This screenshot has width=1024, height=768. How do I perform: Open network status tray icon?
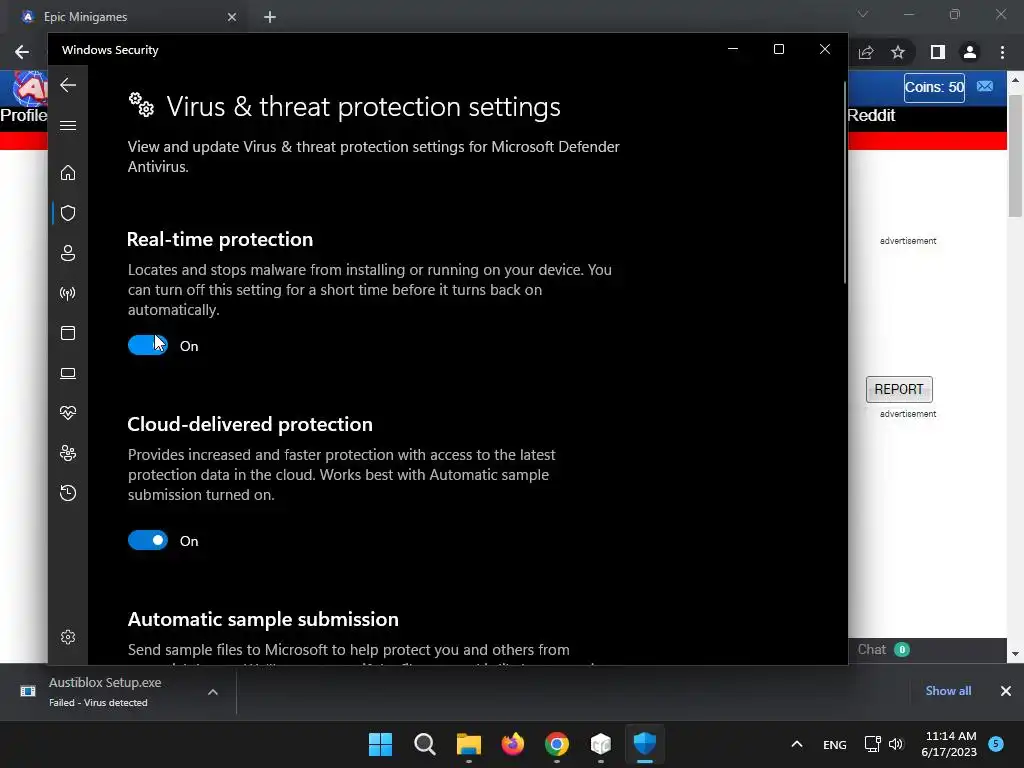click(872, 744)
